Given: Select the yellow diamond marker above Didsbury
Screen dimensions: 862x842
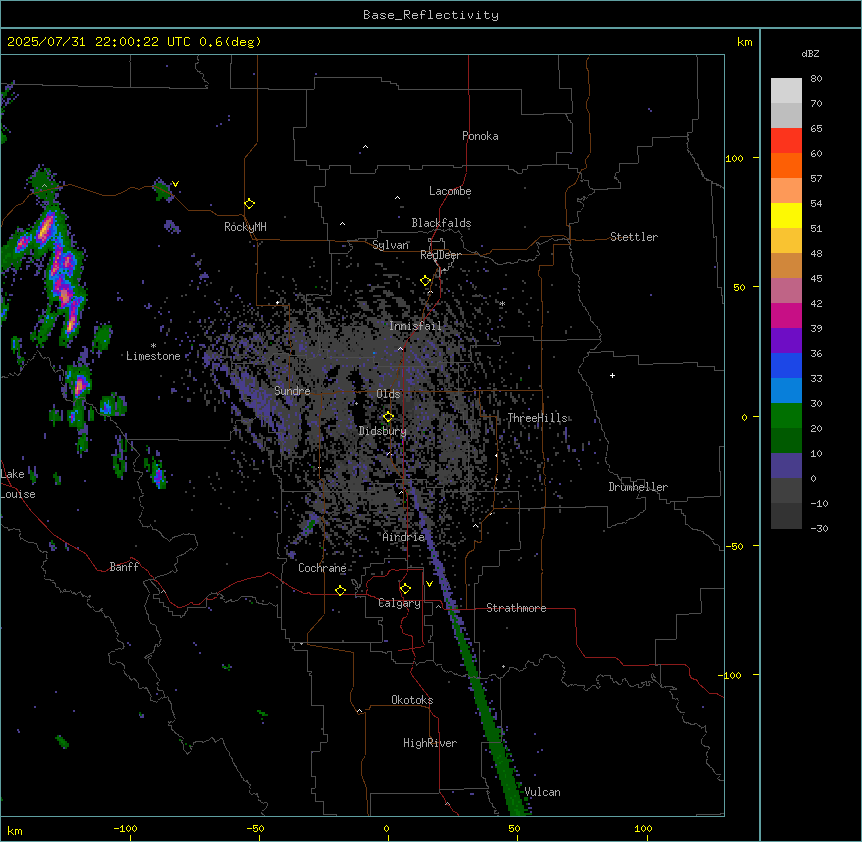Looking at the screenshot, I should pyautogui.click(x=388, y=417).
